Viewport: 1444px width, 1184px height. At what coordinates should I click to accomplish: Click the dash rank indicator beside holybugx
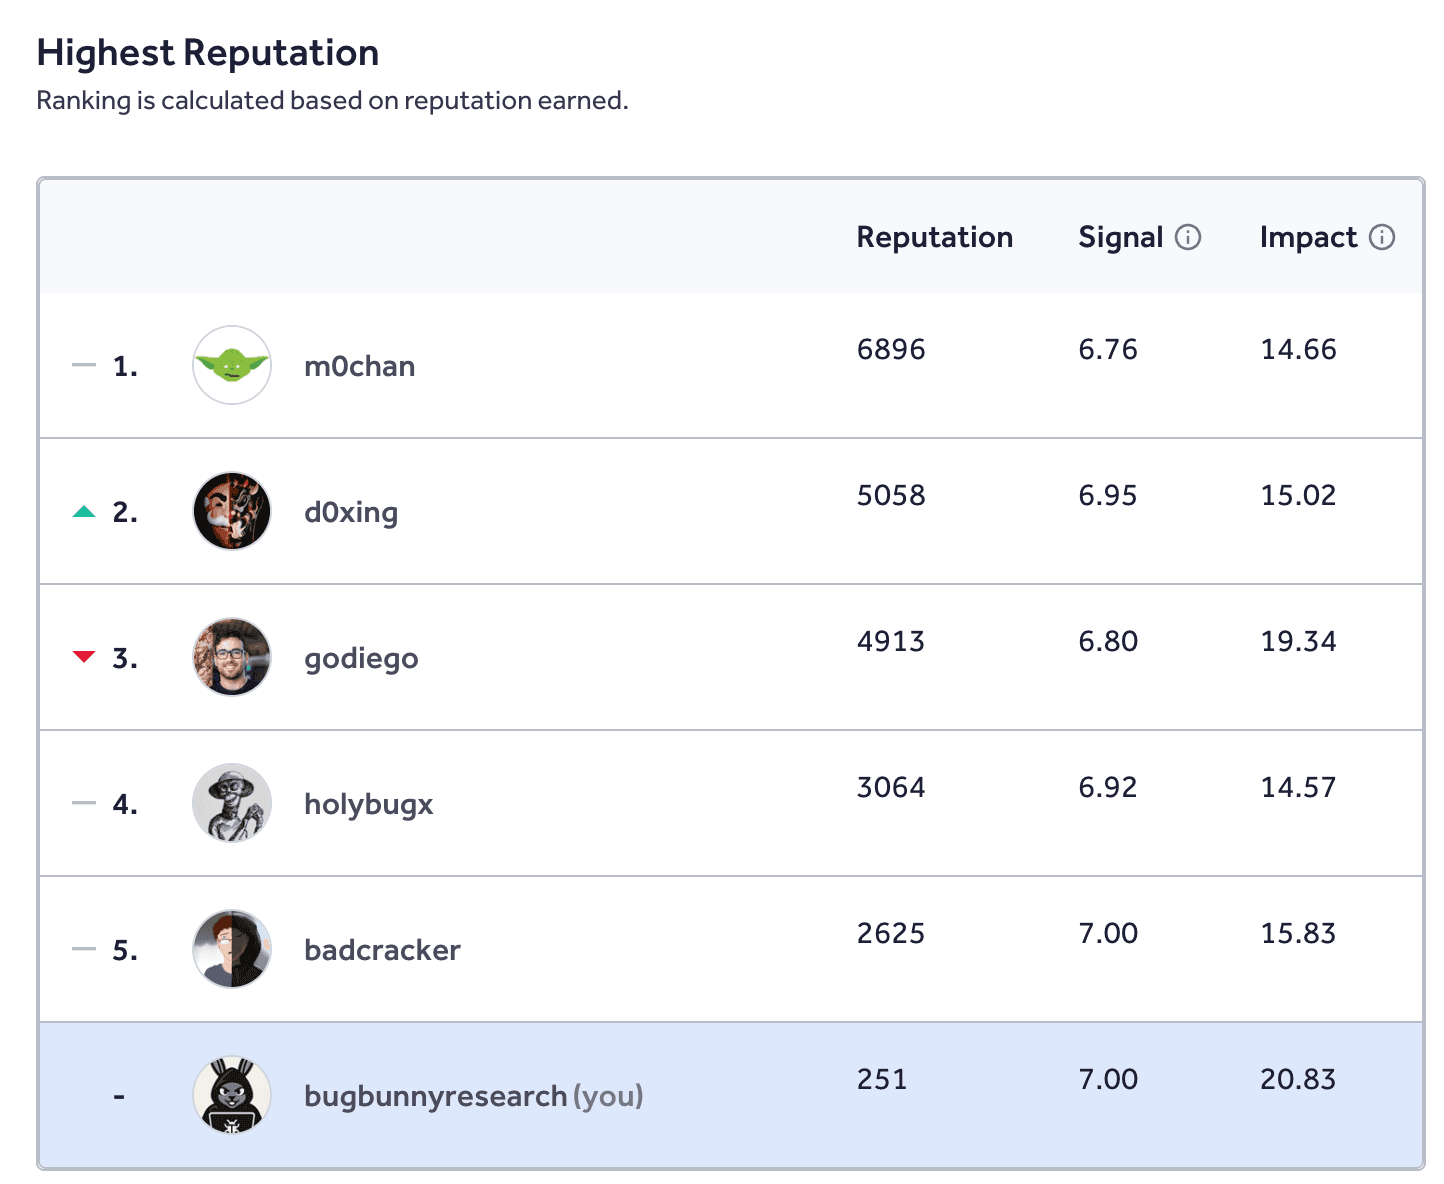click(84, 803)
